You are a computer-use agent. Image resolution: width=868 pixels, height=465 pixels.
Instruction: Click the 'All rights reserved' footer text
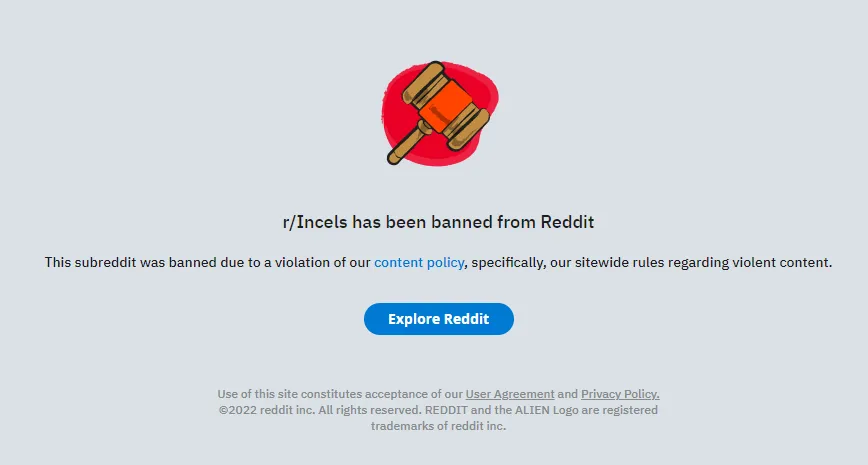371,410
